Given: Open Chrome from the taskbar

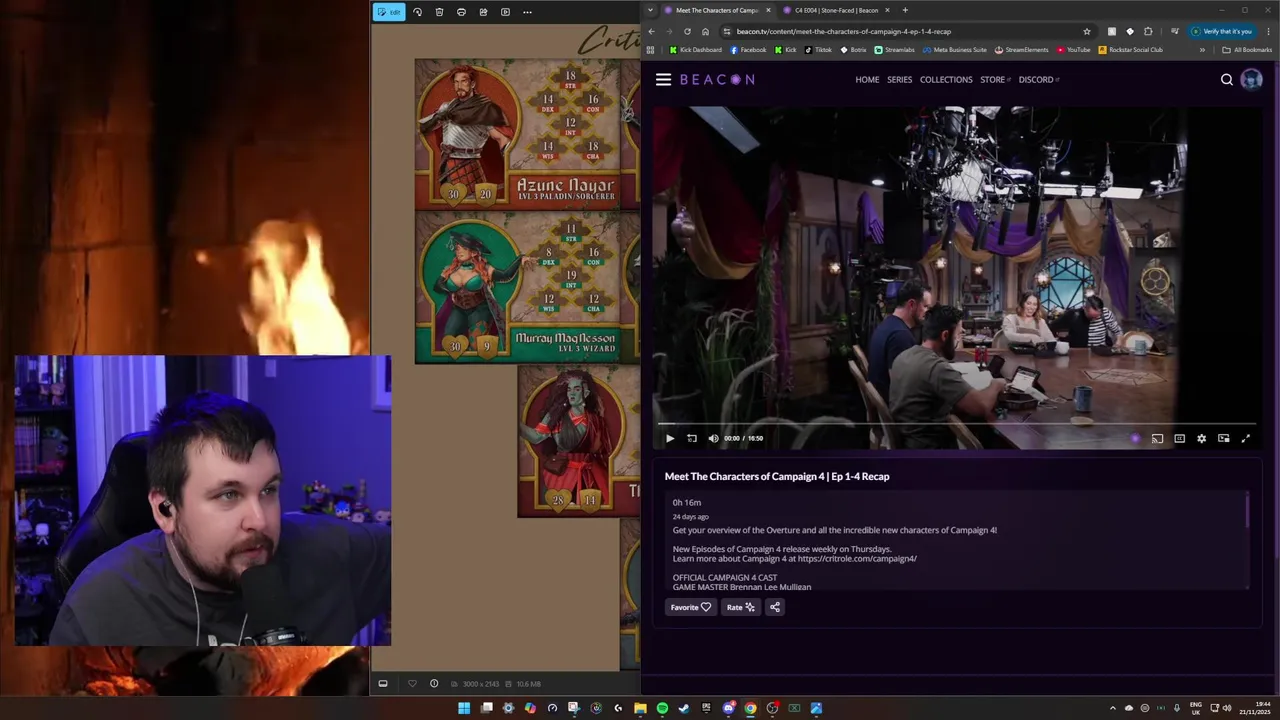Looking at the screenshot, I should point(750,708).
